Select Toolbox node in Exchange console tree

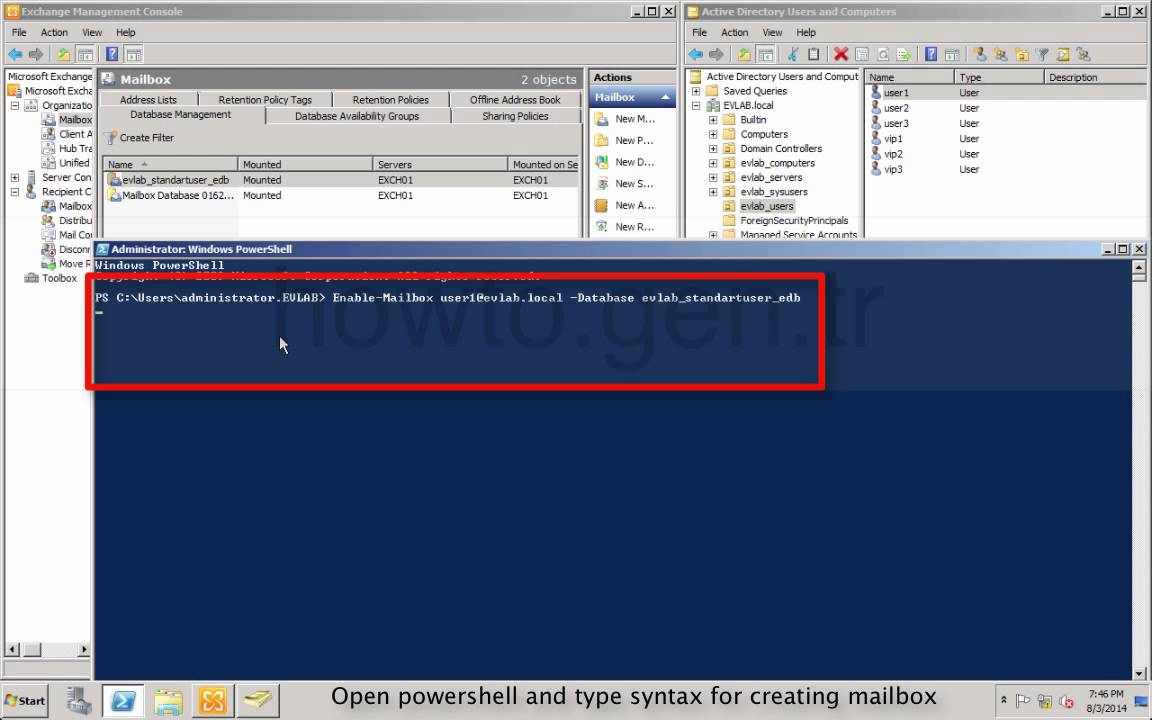(60, 278)
